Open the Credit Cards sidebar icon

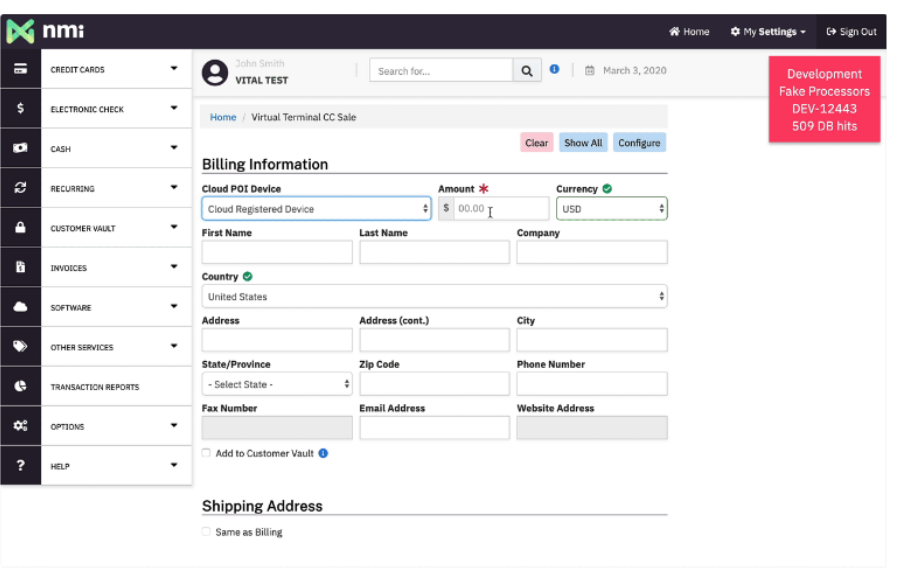pos(20,68)
